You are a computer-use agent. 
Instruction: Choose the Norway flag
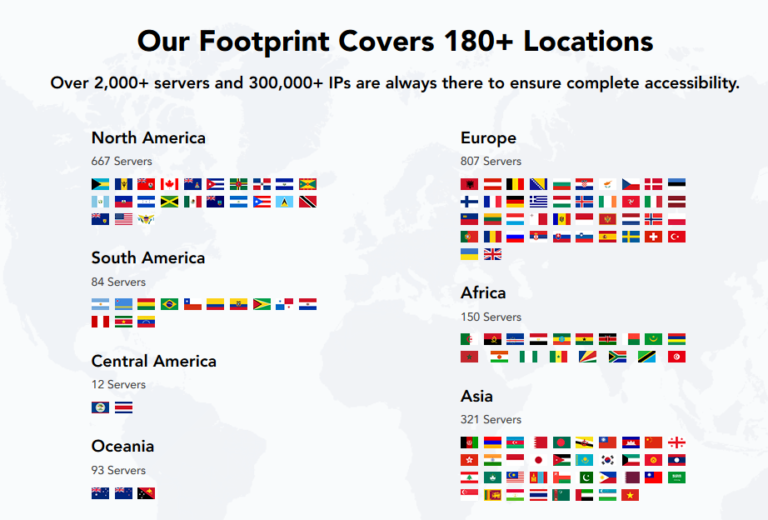653,219
